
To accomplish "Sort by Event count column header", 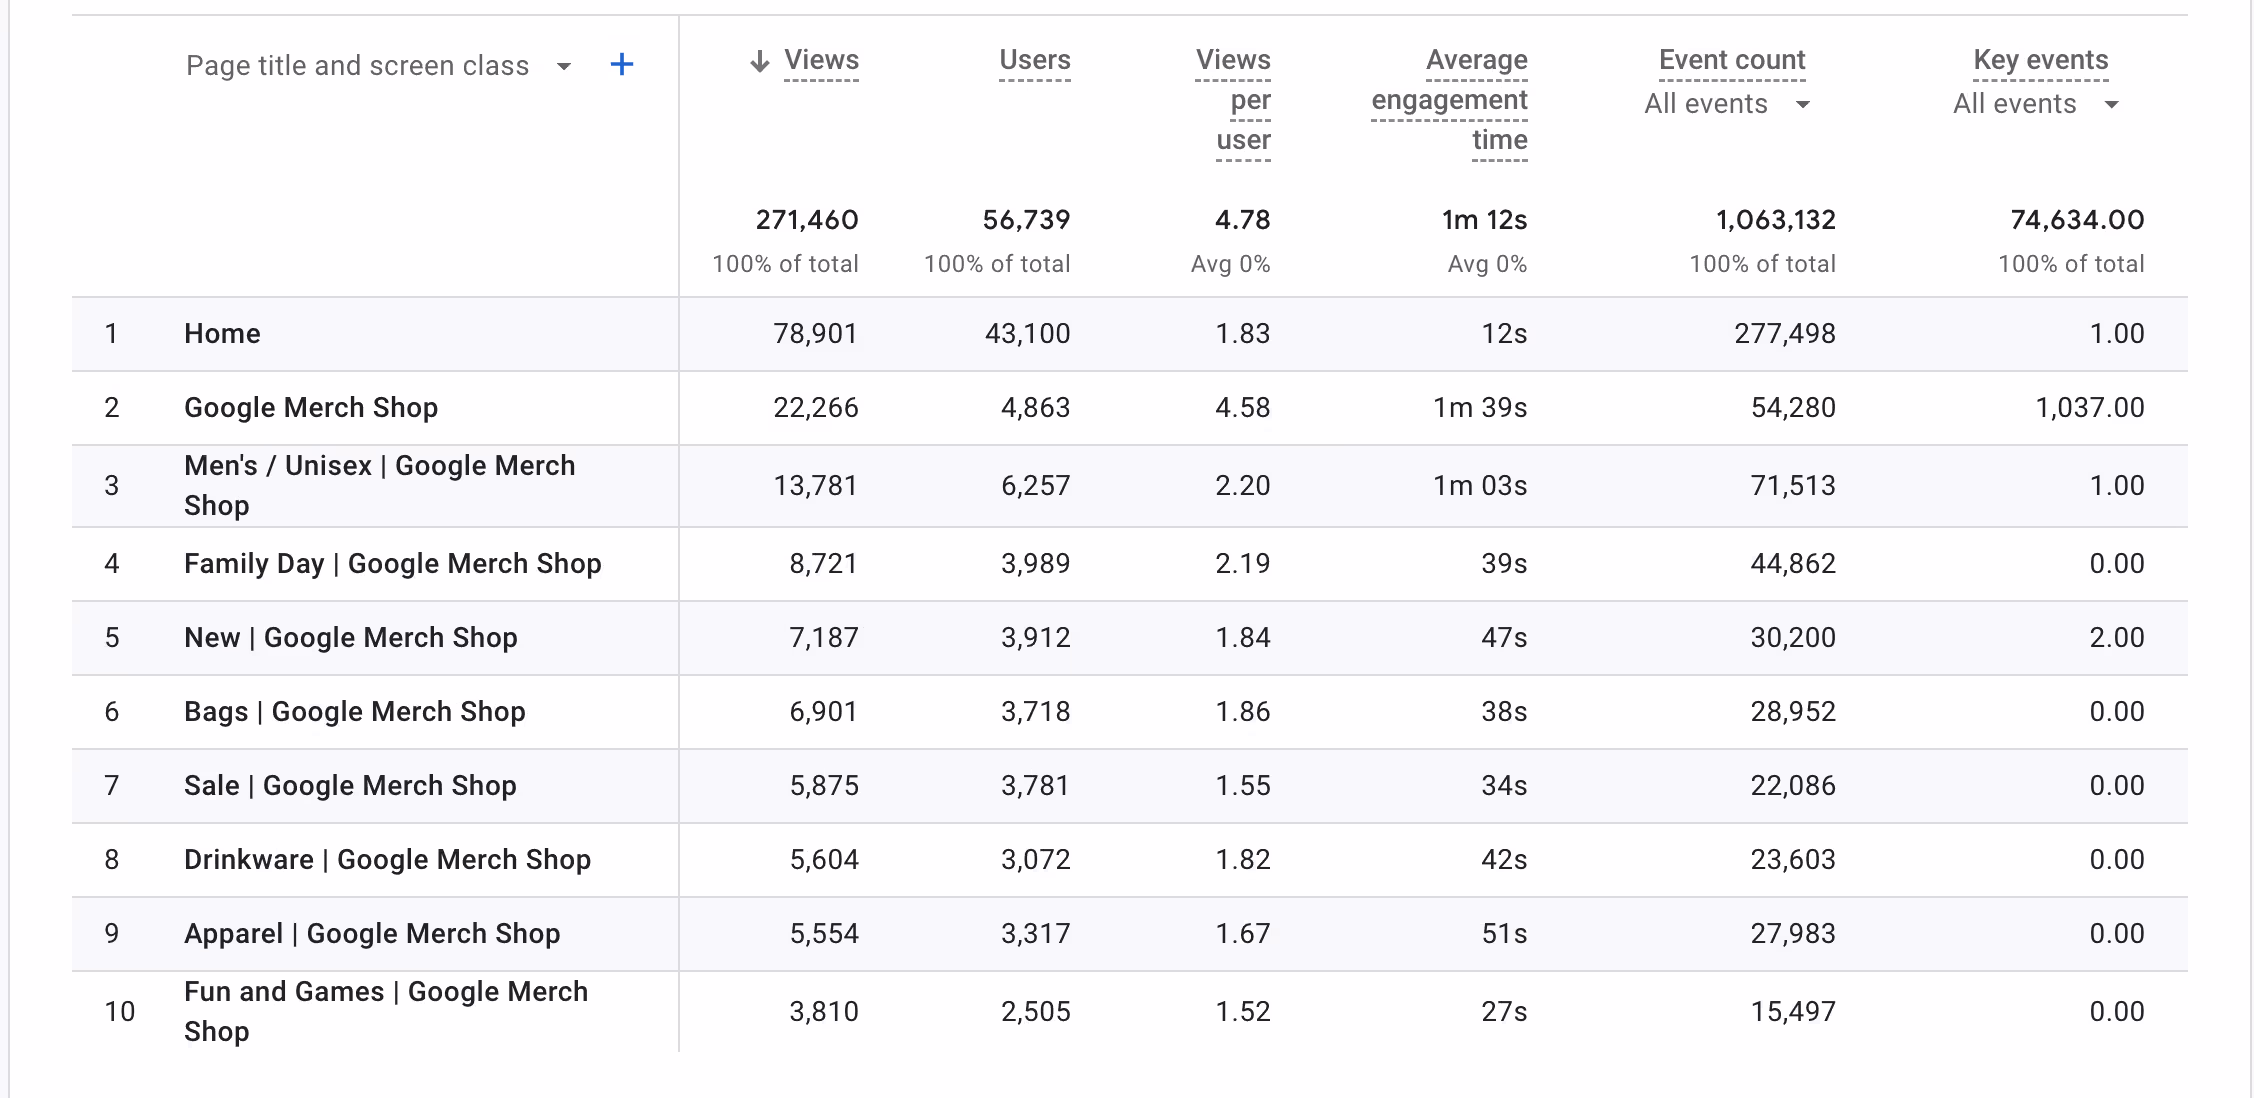I will (1732, 60).
